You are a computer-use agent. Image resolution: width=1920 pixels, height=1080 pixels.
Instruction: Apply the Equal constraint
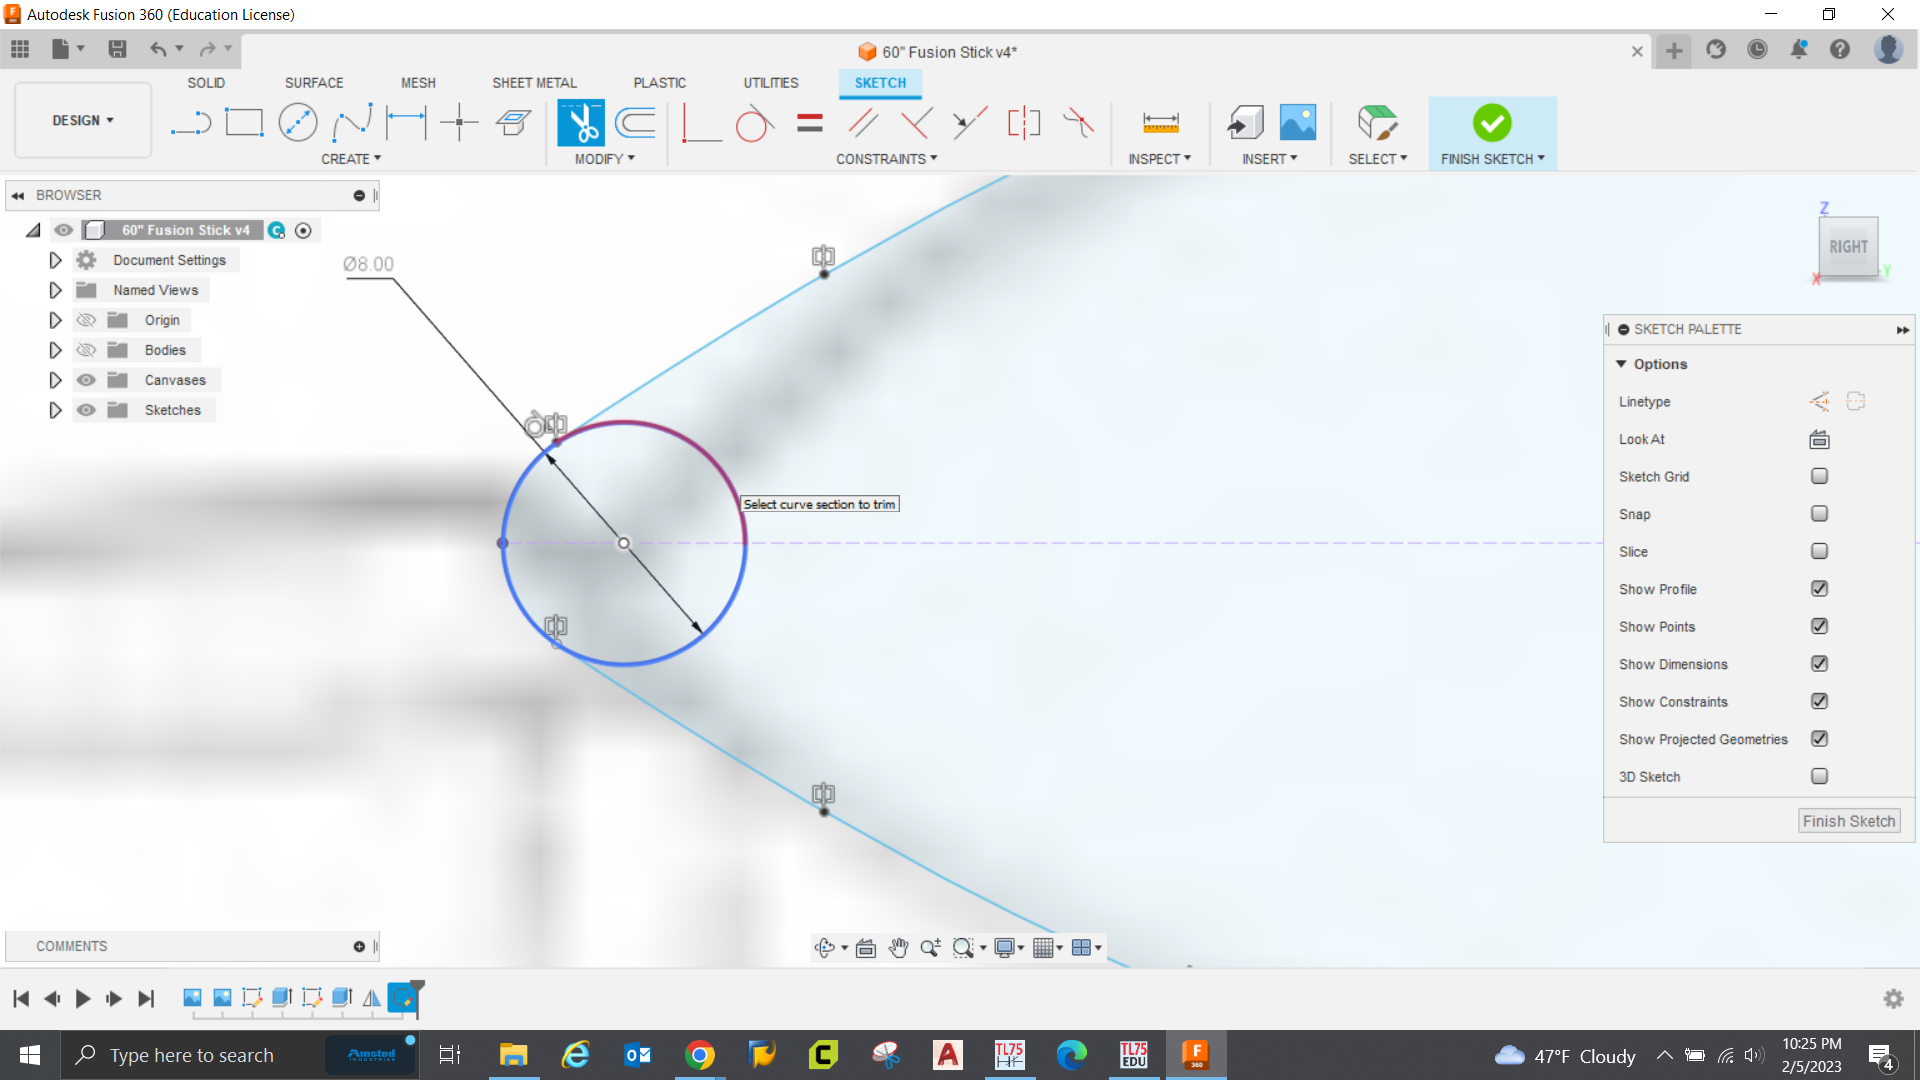pos(808,122)
